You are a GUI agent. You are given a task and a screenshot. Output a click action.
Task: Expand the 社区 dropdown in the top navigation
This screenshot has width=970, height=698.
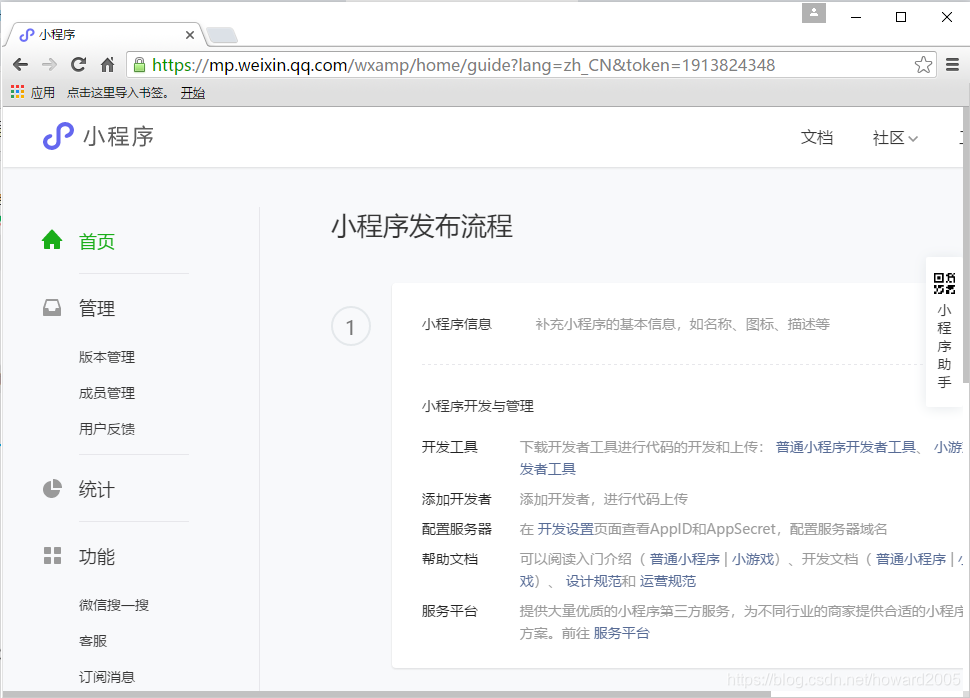tap(895, 137)
